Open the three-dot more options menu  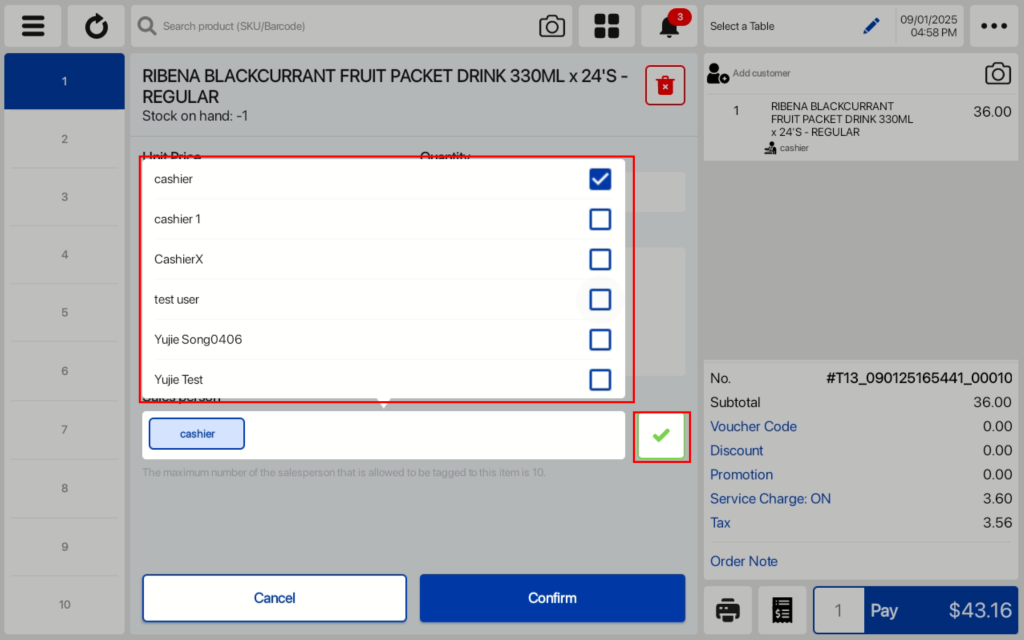pyautogui.click(x=993, y=26)
